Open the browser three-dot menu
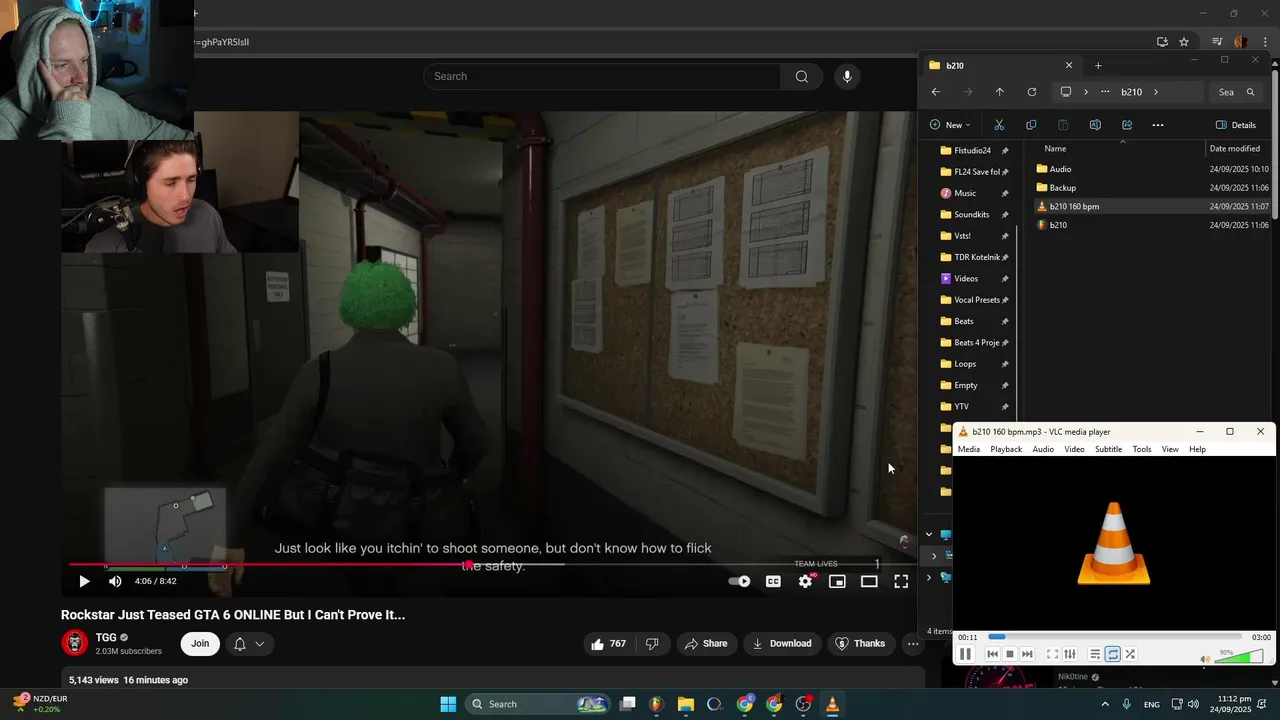 (1265, 42)
